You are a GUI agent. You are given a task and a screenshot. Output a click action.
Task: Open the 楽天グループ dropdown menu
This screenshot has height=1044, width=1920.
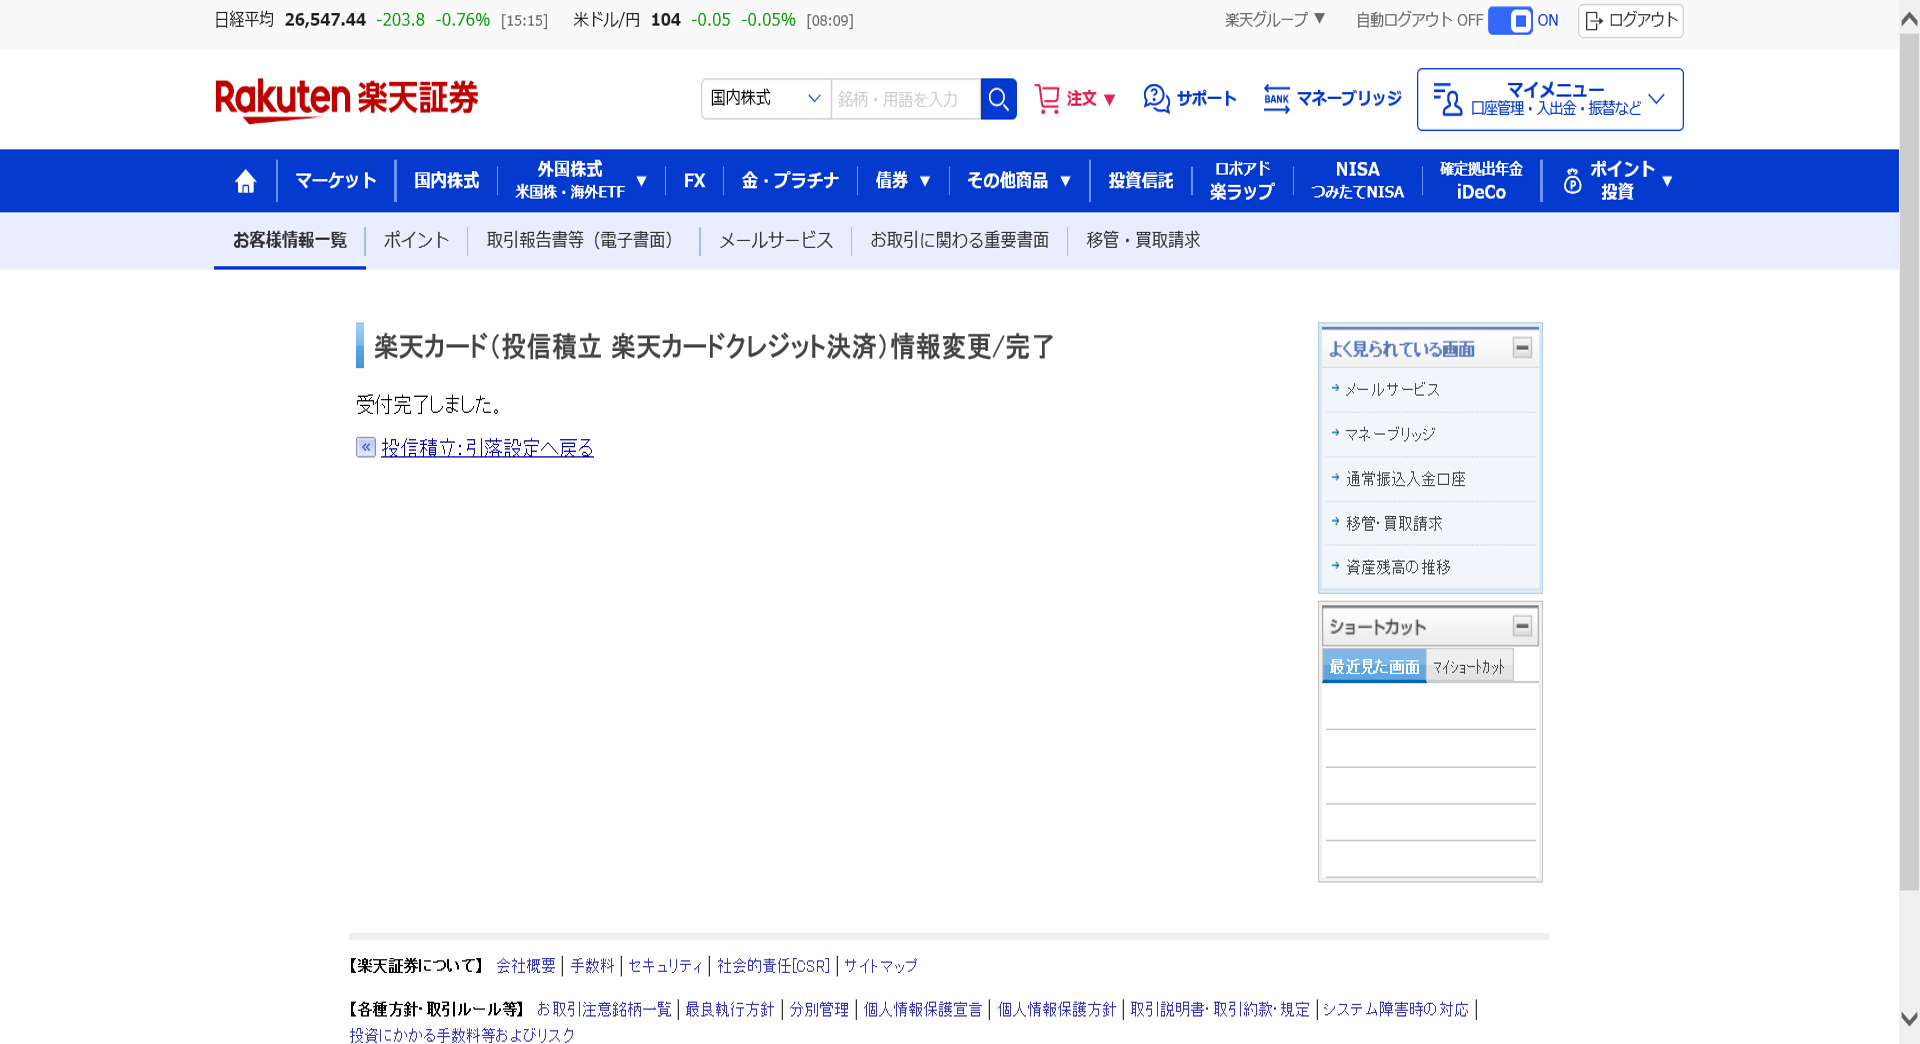[1275, 20]
